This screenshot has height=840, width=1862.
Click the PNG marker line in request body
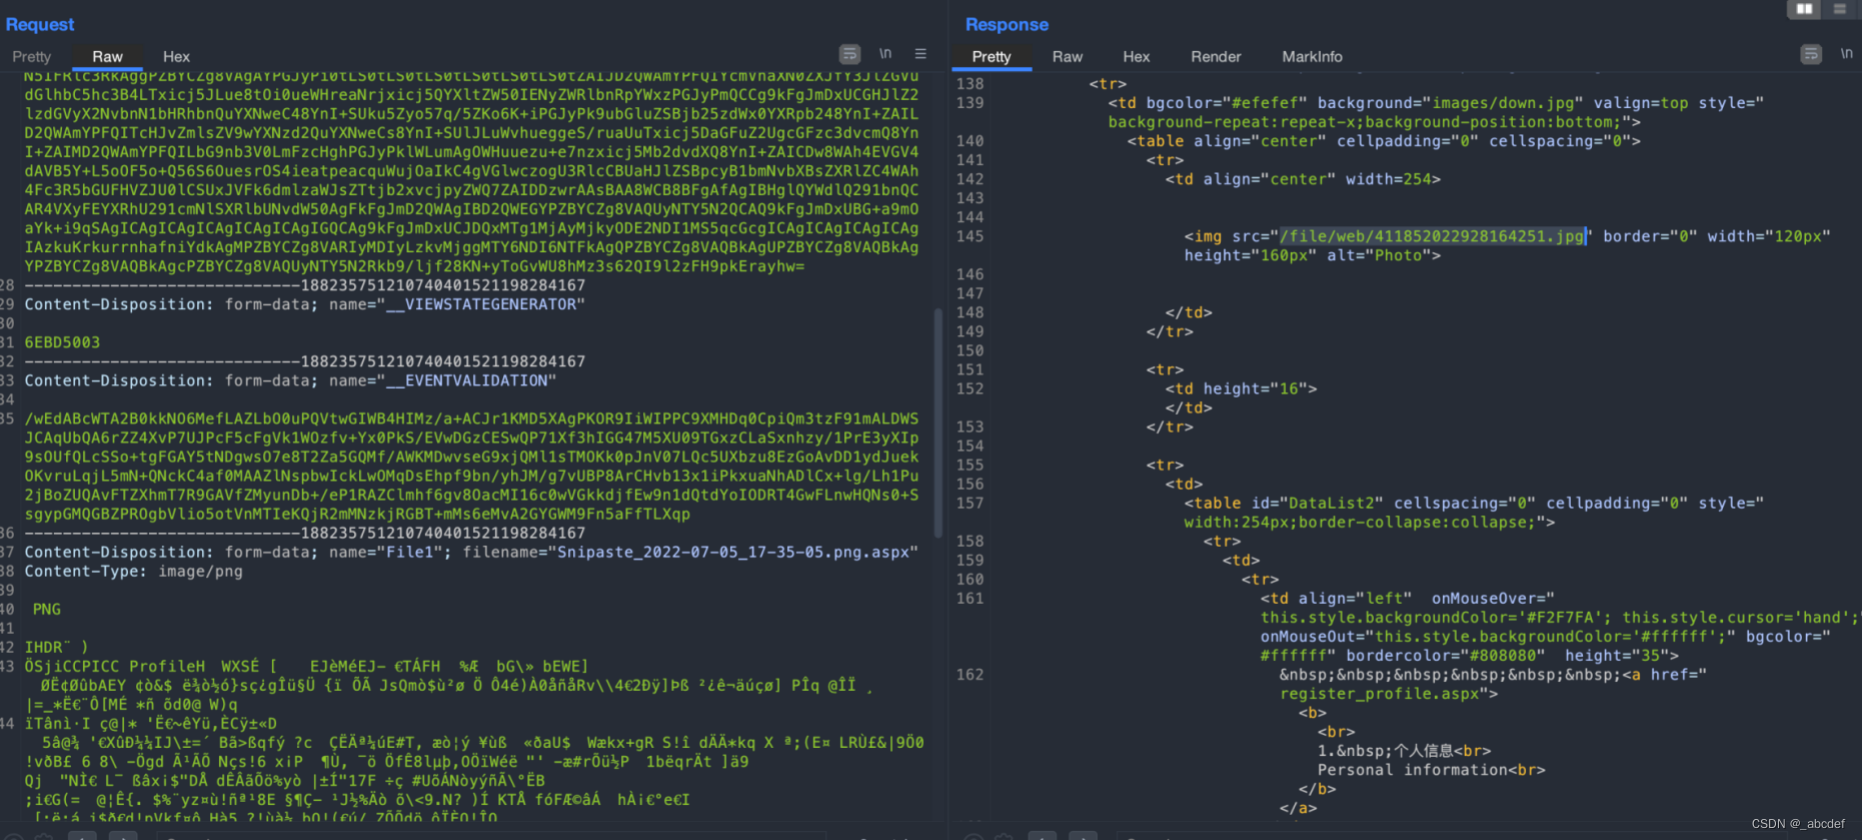(x=46, y=609)
